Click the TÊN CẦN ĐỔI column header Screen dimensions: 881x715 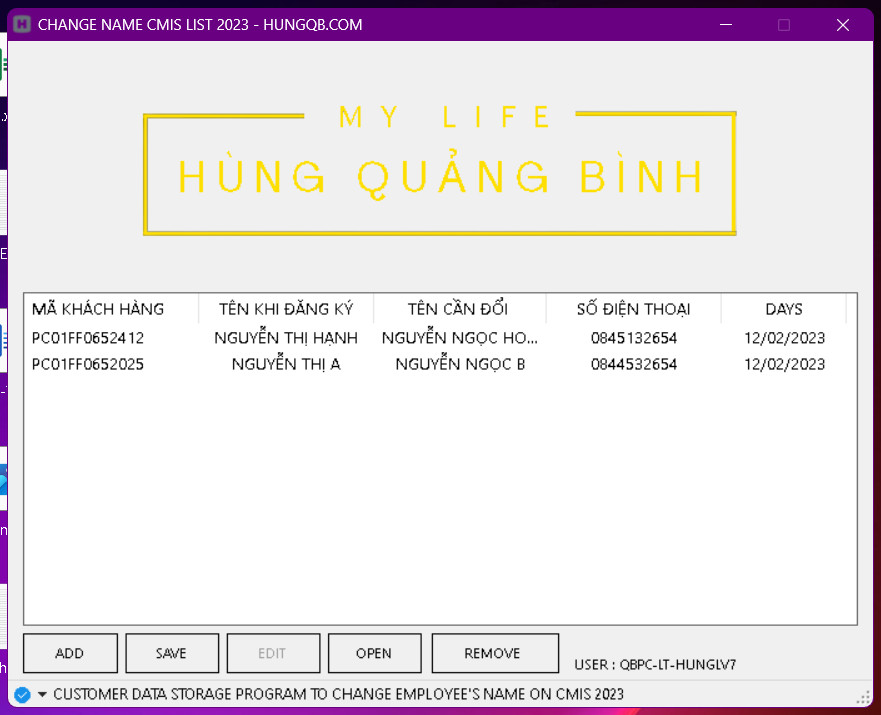[459, 309]
